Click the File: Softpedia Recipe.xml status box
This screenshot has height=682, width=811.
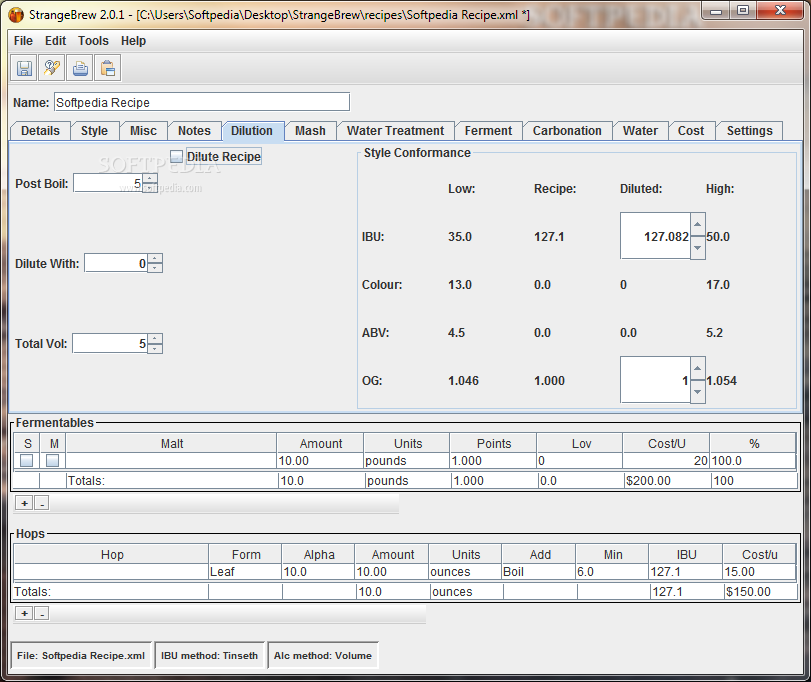pos(81,655)
